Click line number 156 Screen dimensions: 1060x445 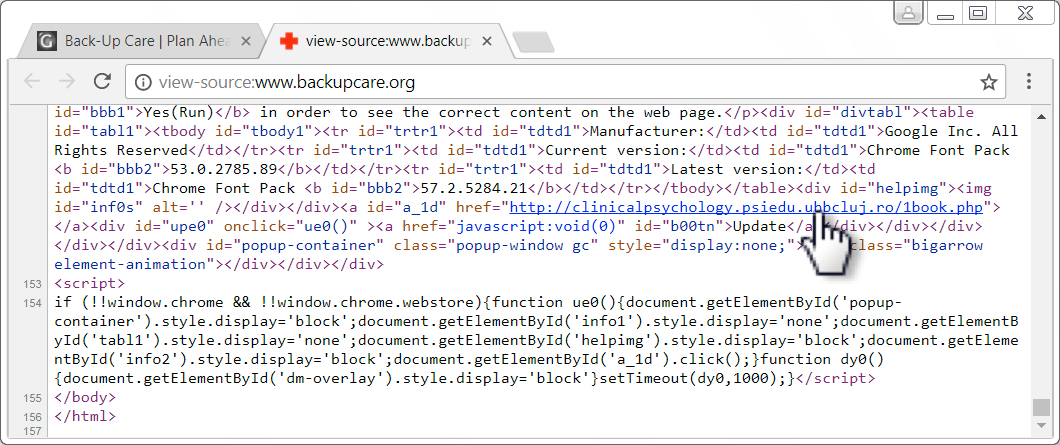click(32, 417)
